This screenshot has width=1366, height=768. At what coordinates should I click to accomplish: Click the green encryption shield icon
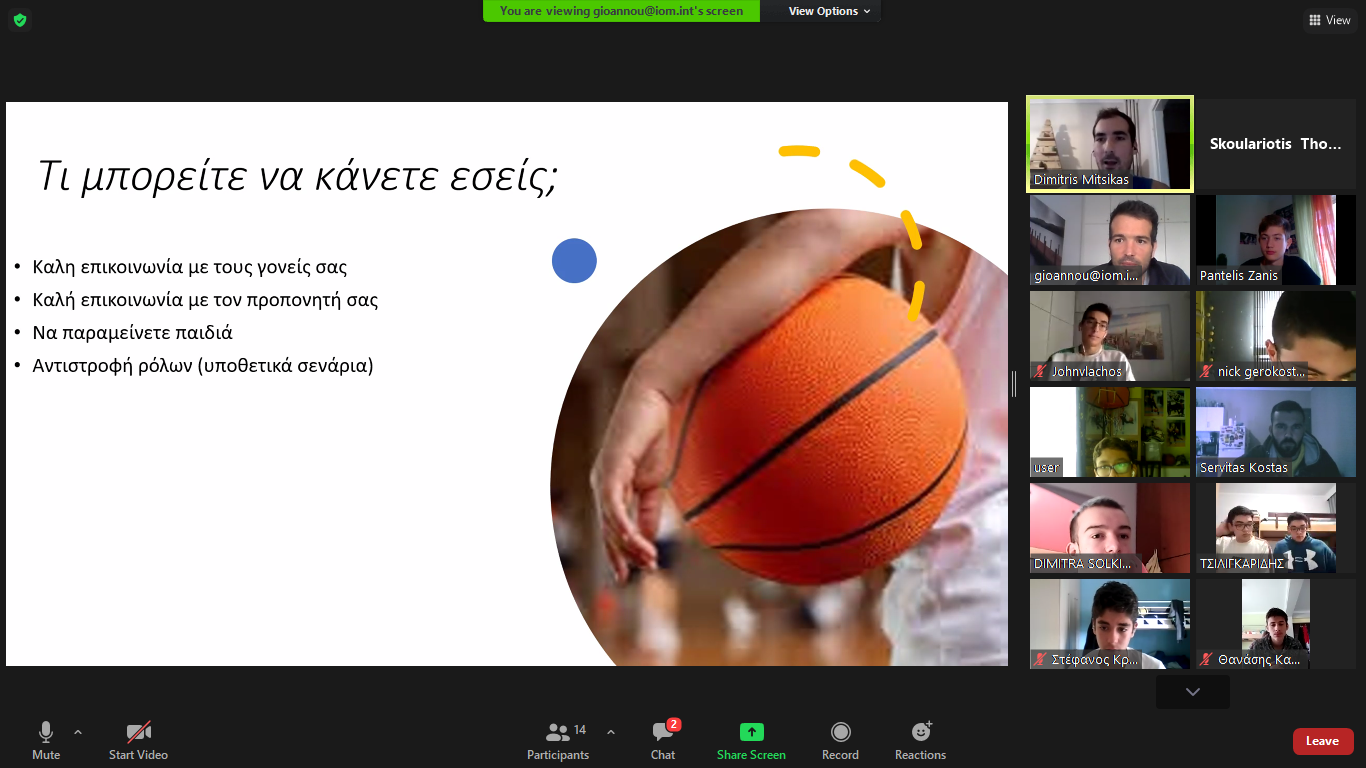pyautogui.click(x=20, y=20)
